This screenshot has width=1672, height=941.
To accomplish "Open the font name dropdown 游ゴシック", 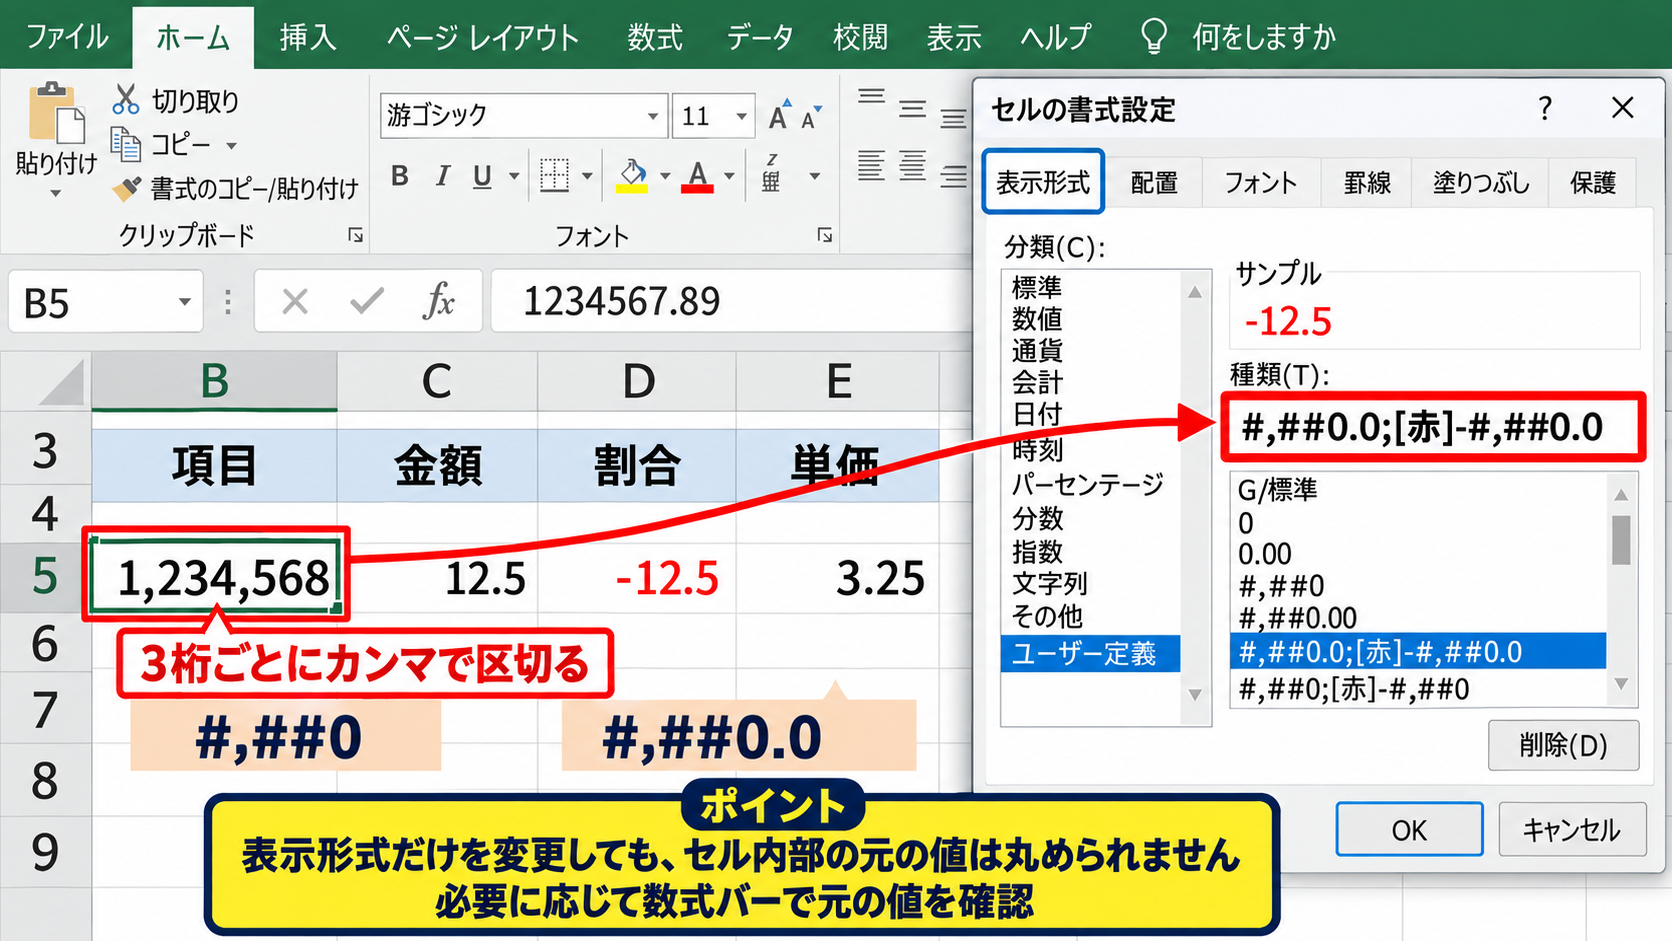I will (x=652, y=117).
